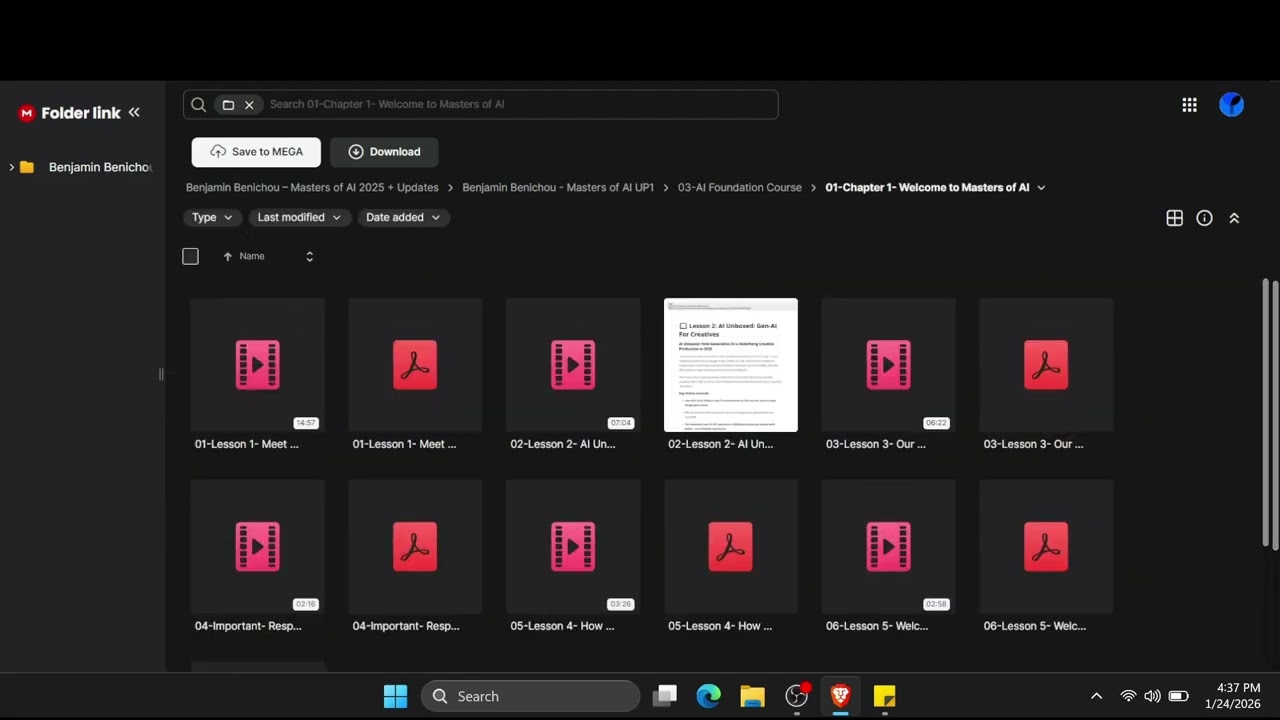Viewport: 1280px width, 720px height.
Task: Open the 05-Lesson 4- How video file
Action: [573, 547]
